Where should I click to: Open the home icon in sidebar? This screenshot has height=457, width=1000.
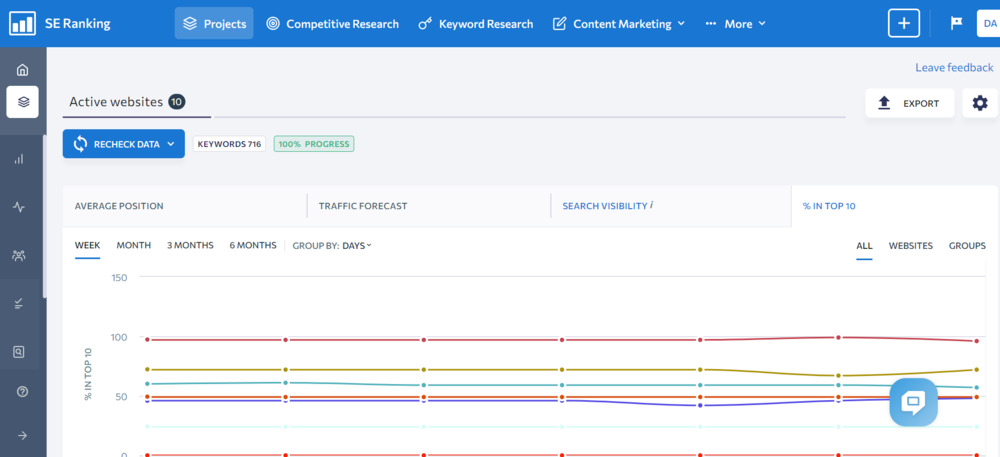(22, 70)
